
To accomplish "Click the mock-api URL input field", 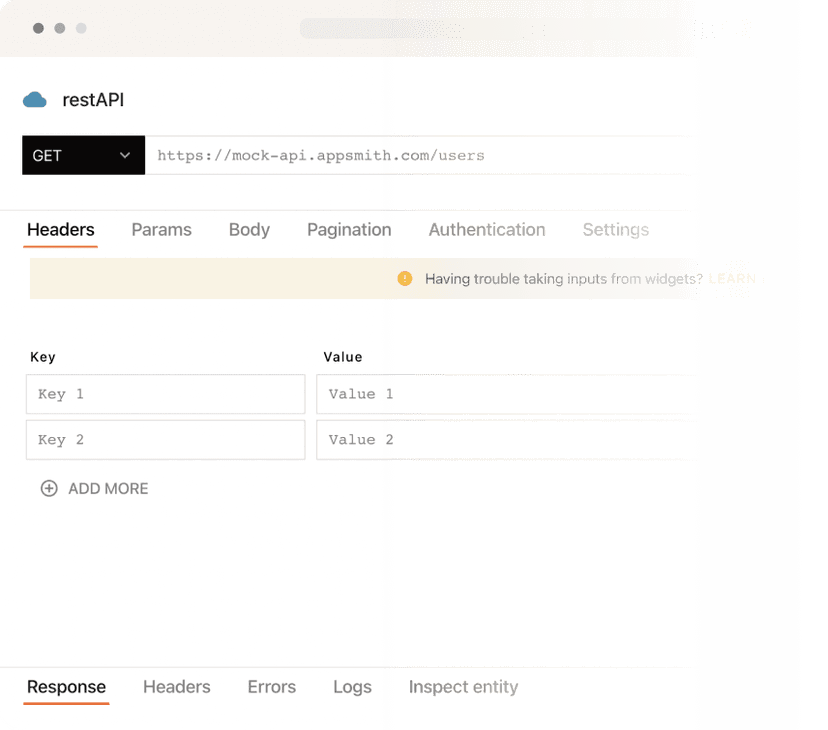I will (x=400, y=155).
